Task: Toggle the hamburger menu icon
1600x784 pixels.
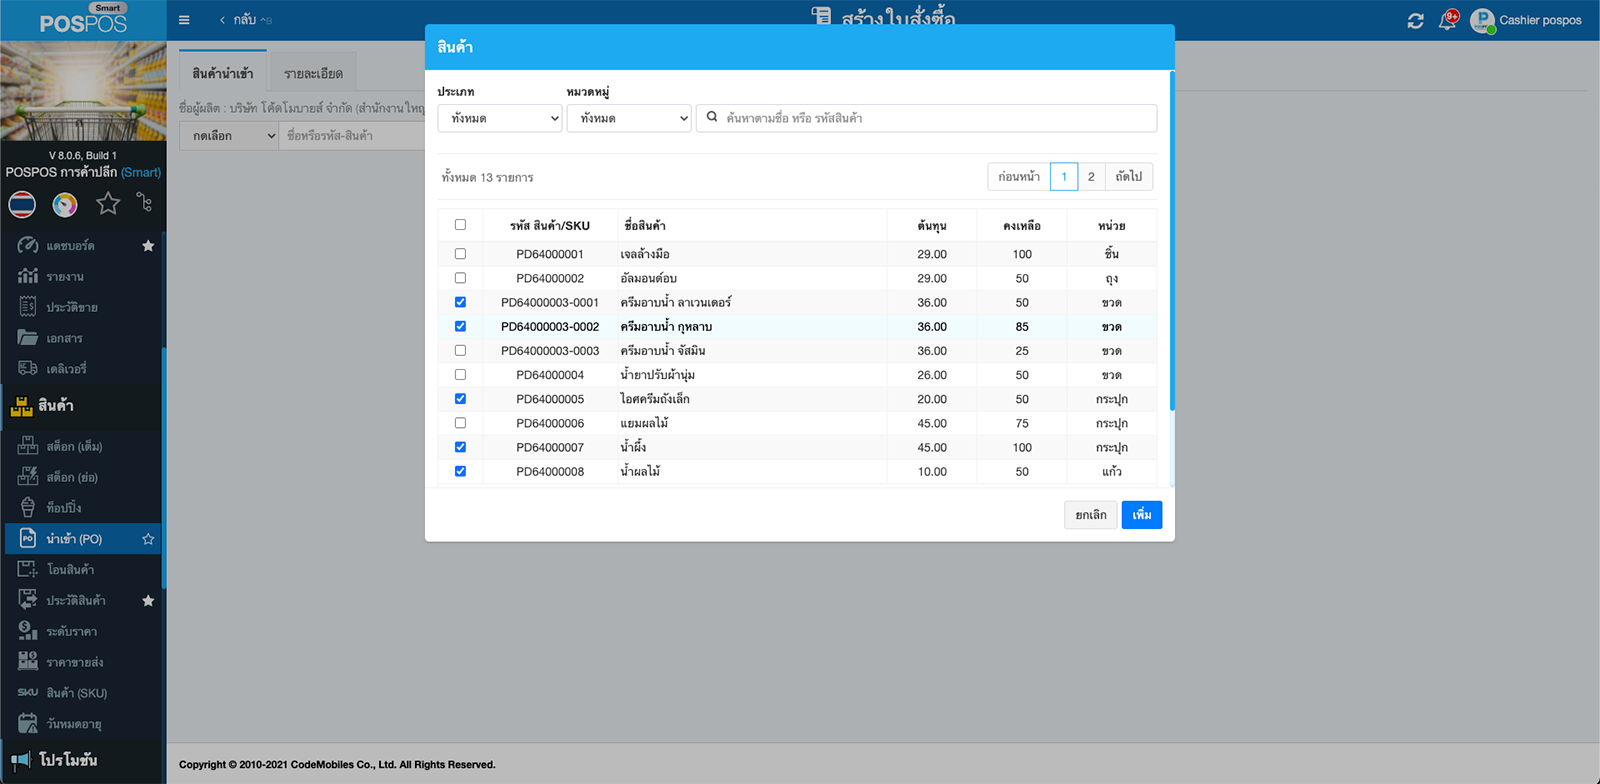Action: 184,20
